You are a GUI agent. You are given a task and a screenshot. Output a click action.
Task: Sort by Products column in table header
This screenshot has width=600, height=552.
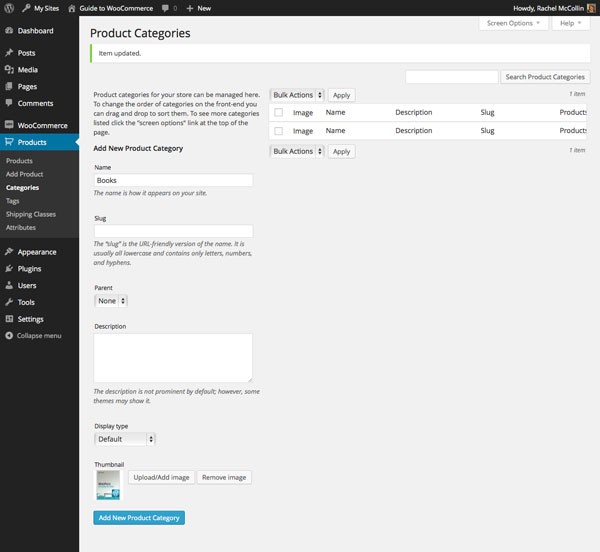(x=572, y=112)
